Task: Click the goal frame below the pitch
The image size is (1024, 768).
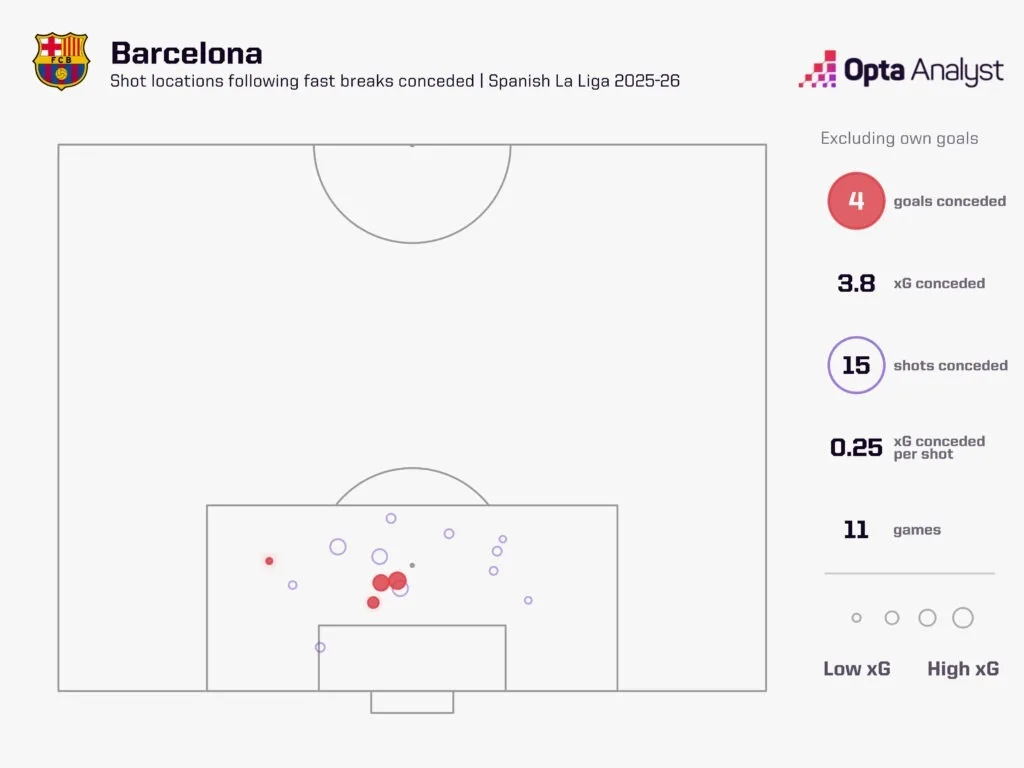Action: (x=412, y=702)
